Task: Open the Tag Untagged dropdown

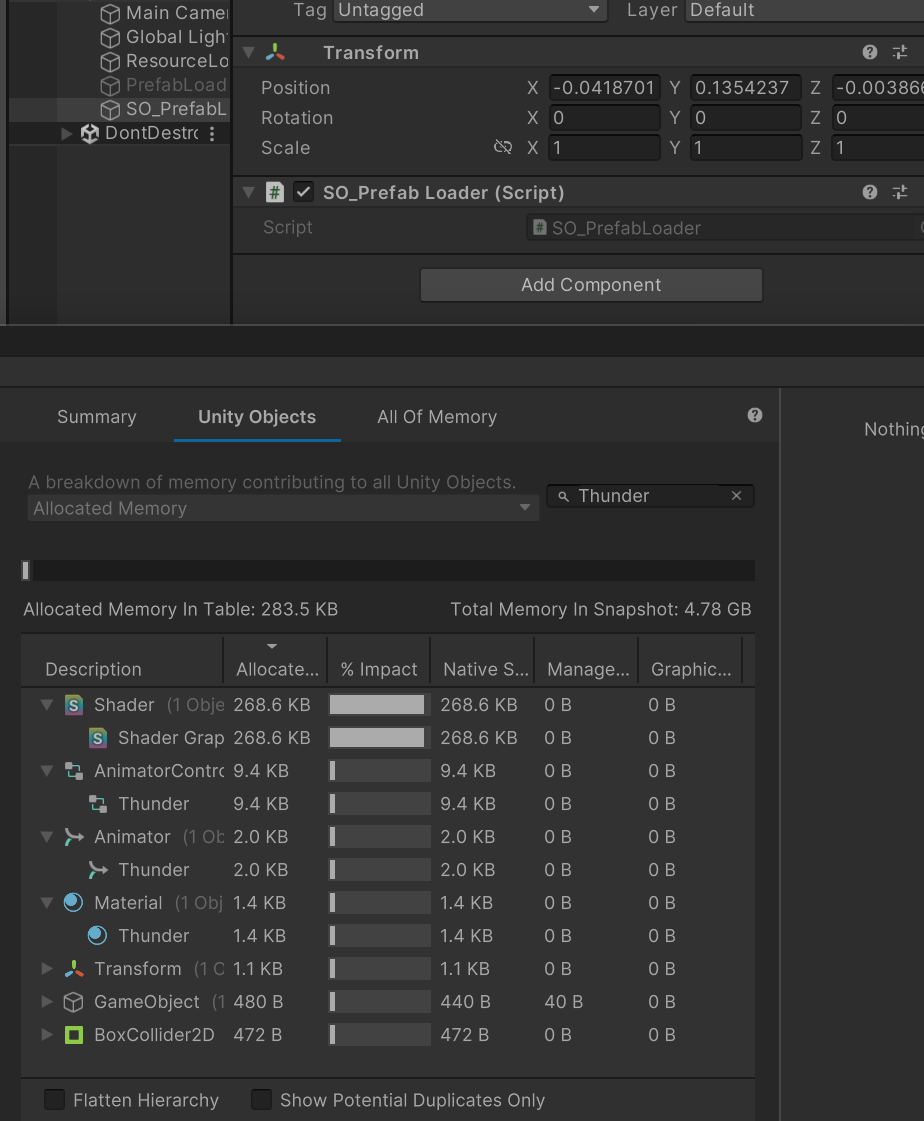Action: pos(470,10)
